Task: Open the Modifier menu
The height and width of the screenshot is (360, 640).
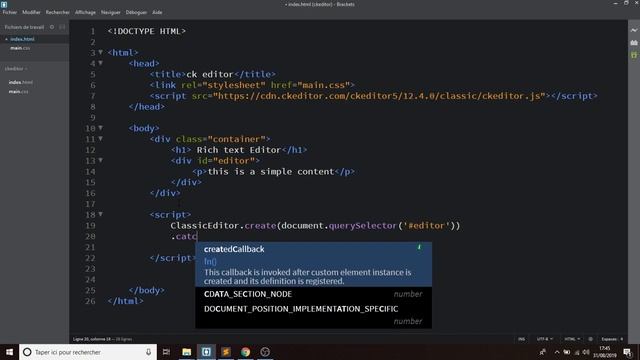Action: coord(31,12)
